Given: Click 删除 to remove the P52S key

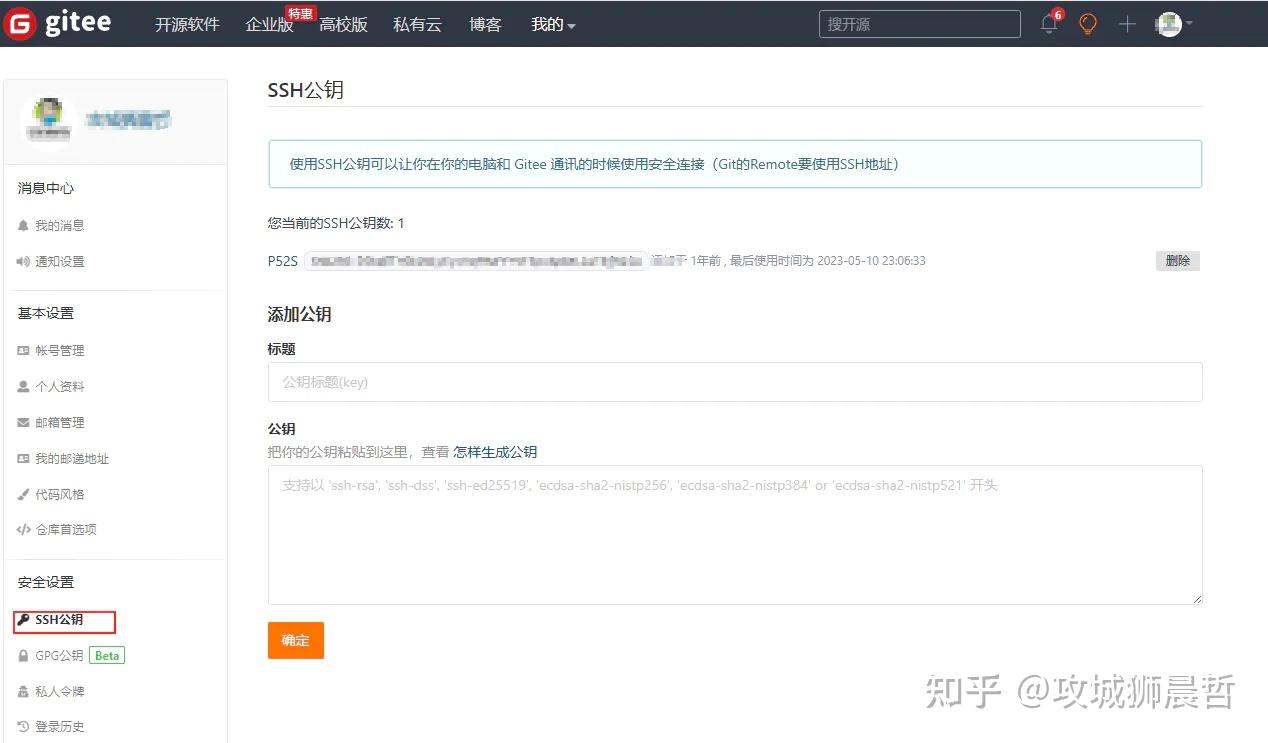Looking at the screenshot, I should click(1177, 260).
